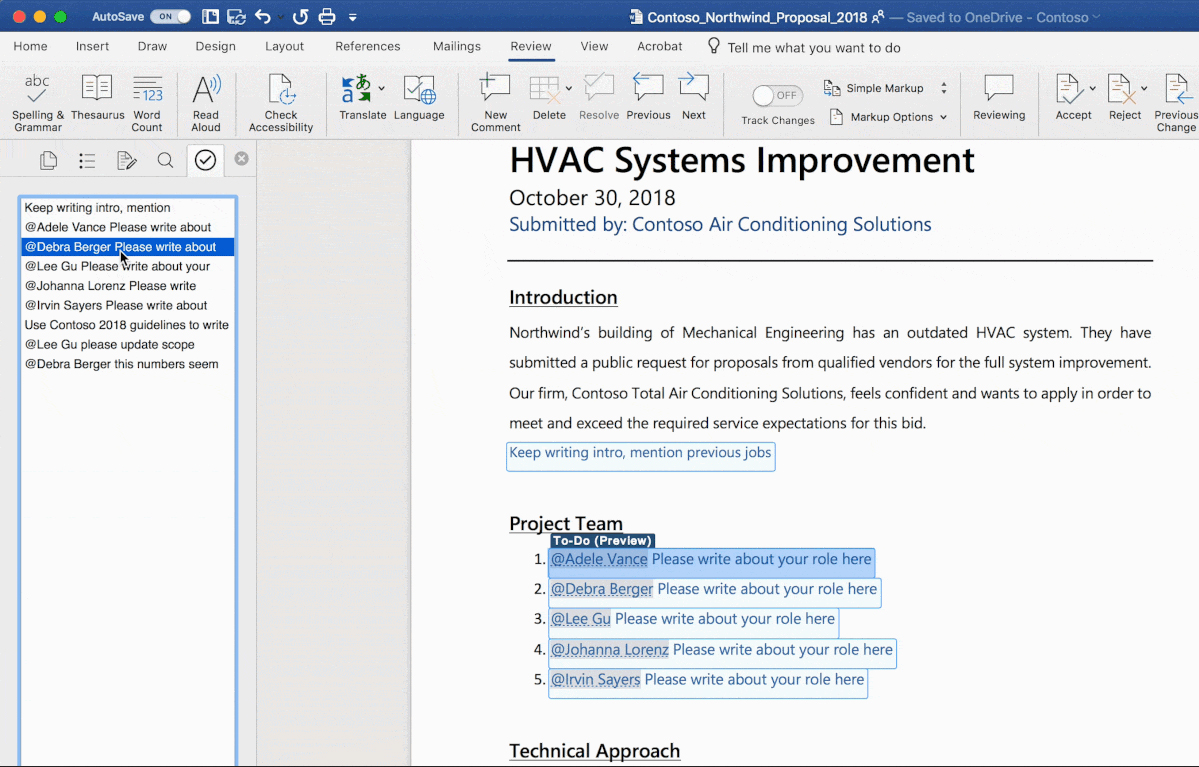Select the To-Do checkmark pane
This screenshot has width=1199, height=767.
[x=205, y=160]
